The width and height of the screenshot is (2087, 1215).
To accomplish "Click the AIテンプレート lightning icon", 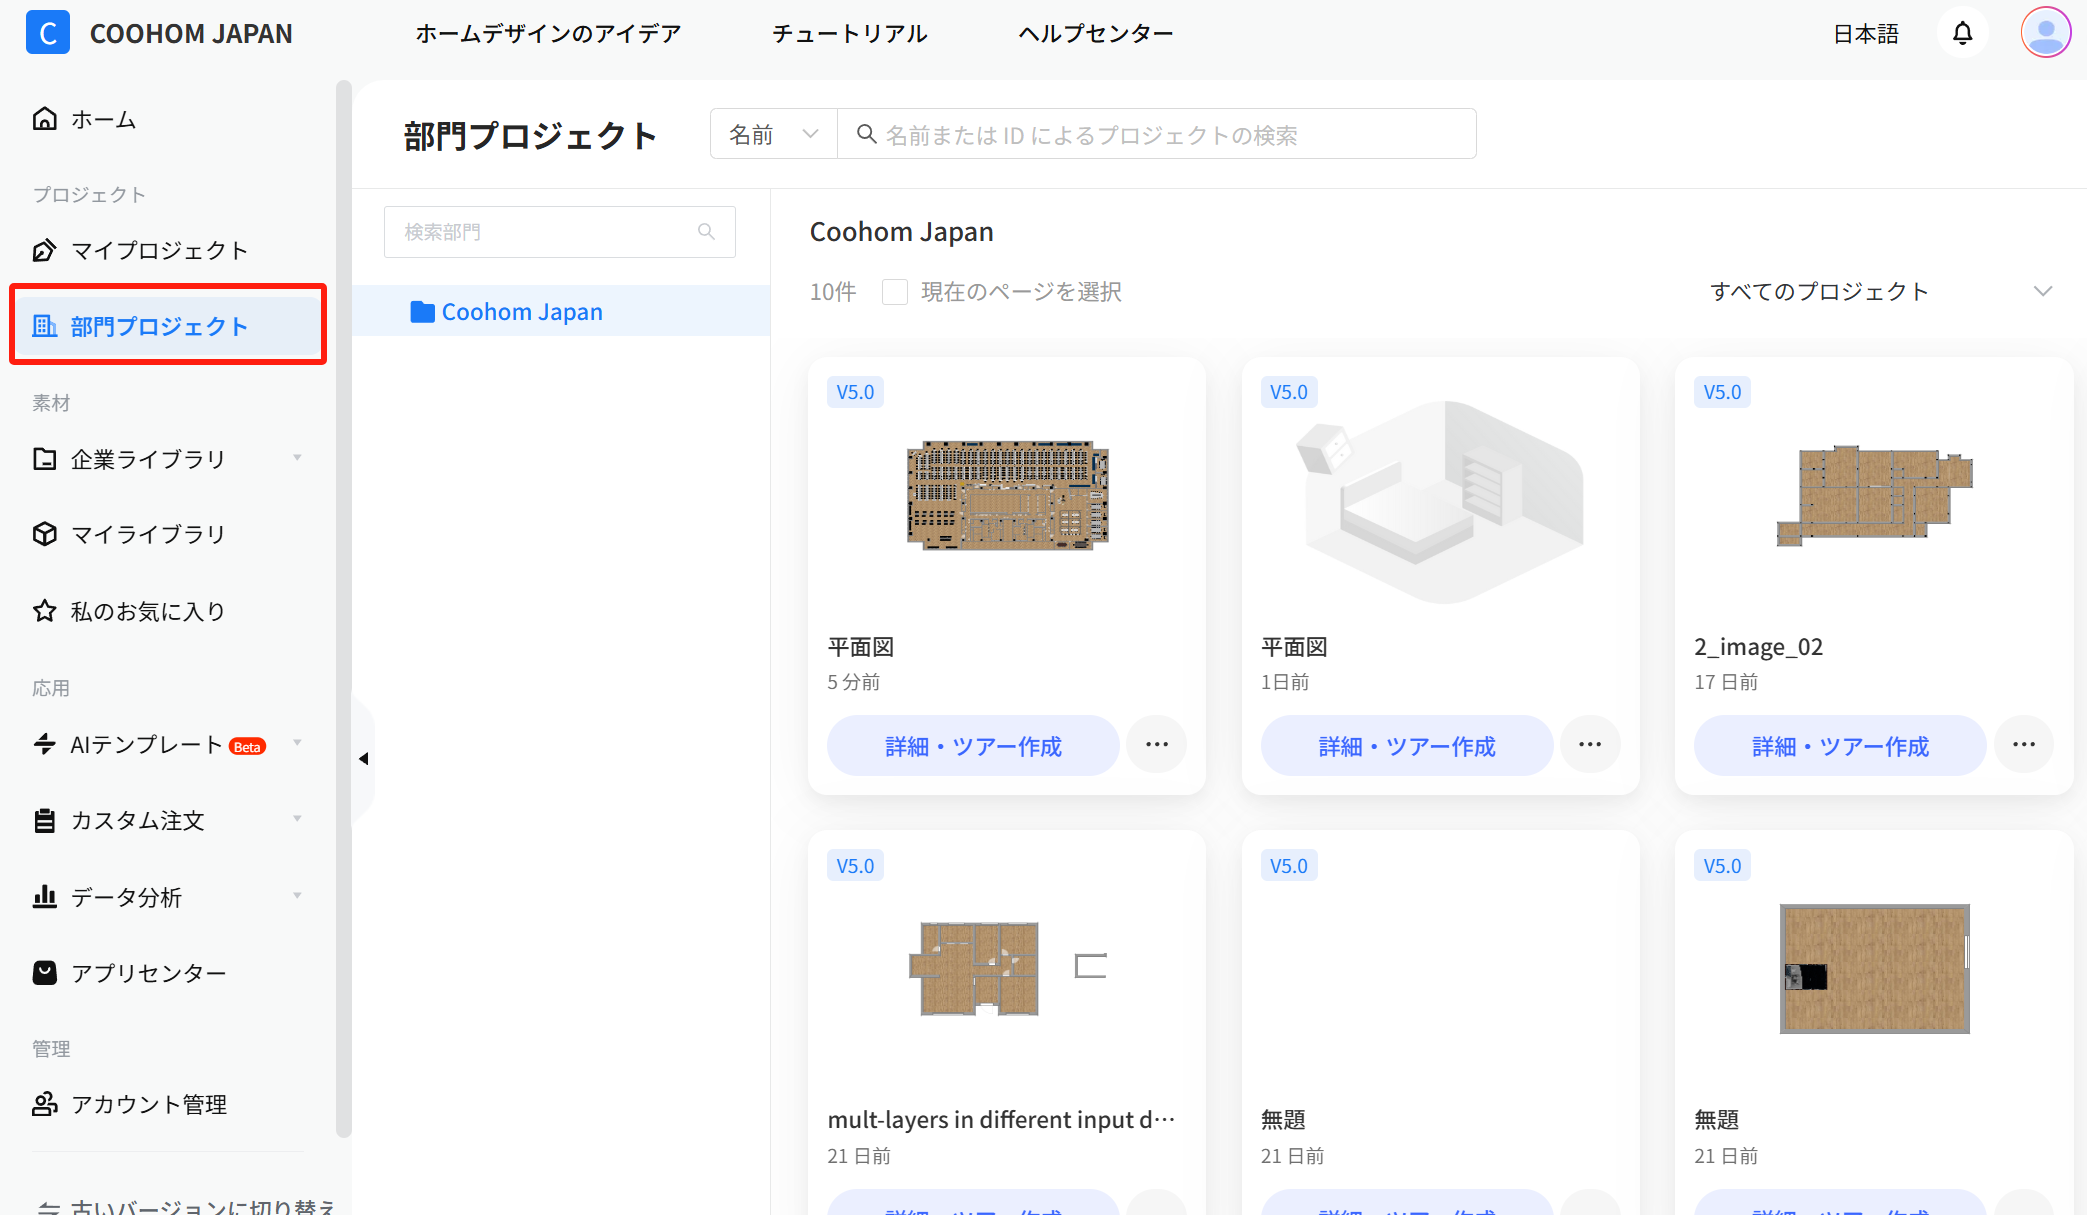I will (45, 744).
